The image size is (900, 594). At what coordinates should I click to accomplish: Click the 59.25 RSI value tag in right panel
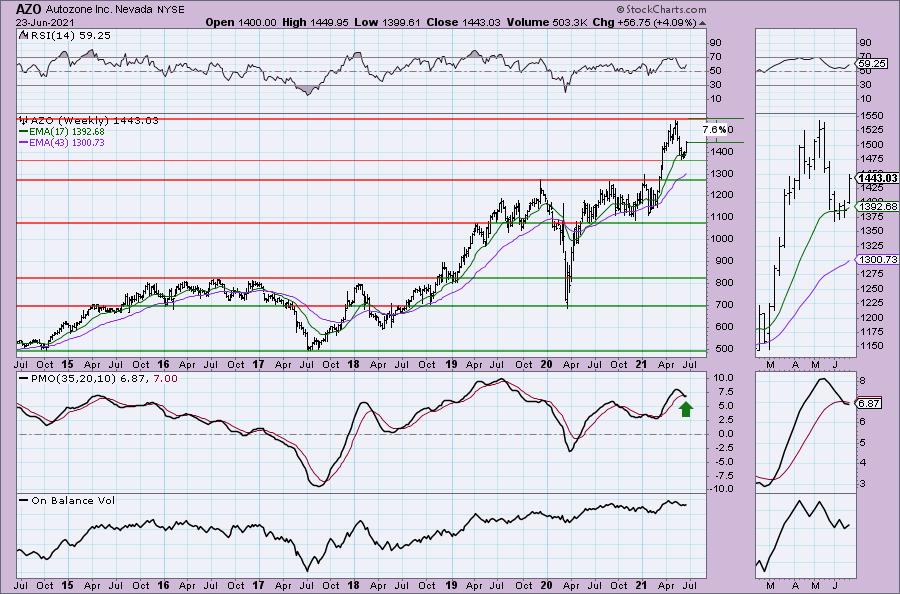(872, 64)
